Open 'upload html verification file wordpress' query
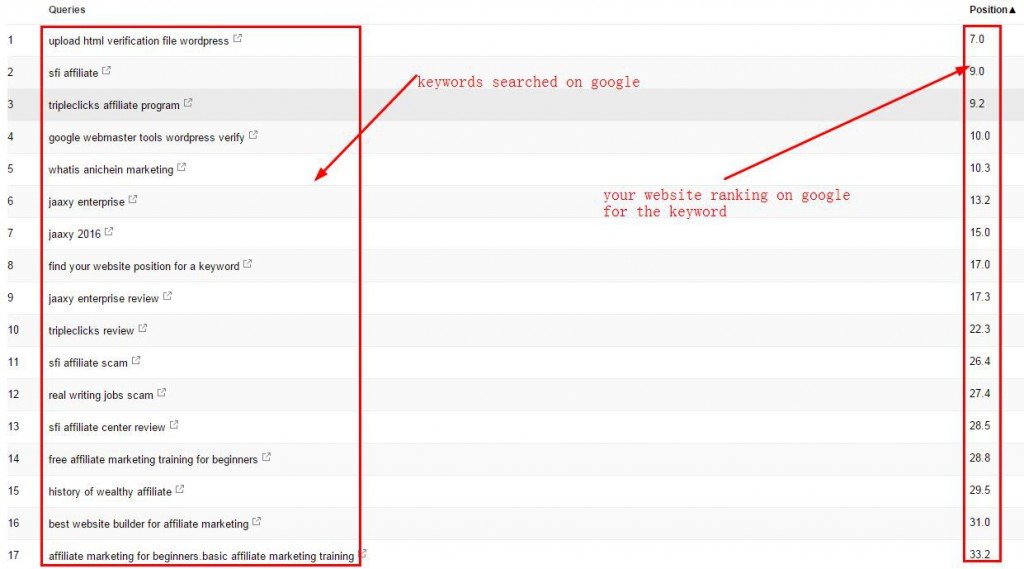The image size is (1024, 569). 138,41
